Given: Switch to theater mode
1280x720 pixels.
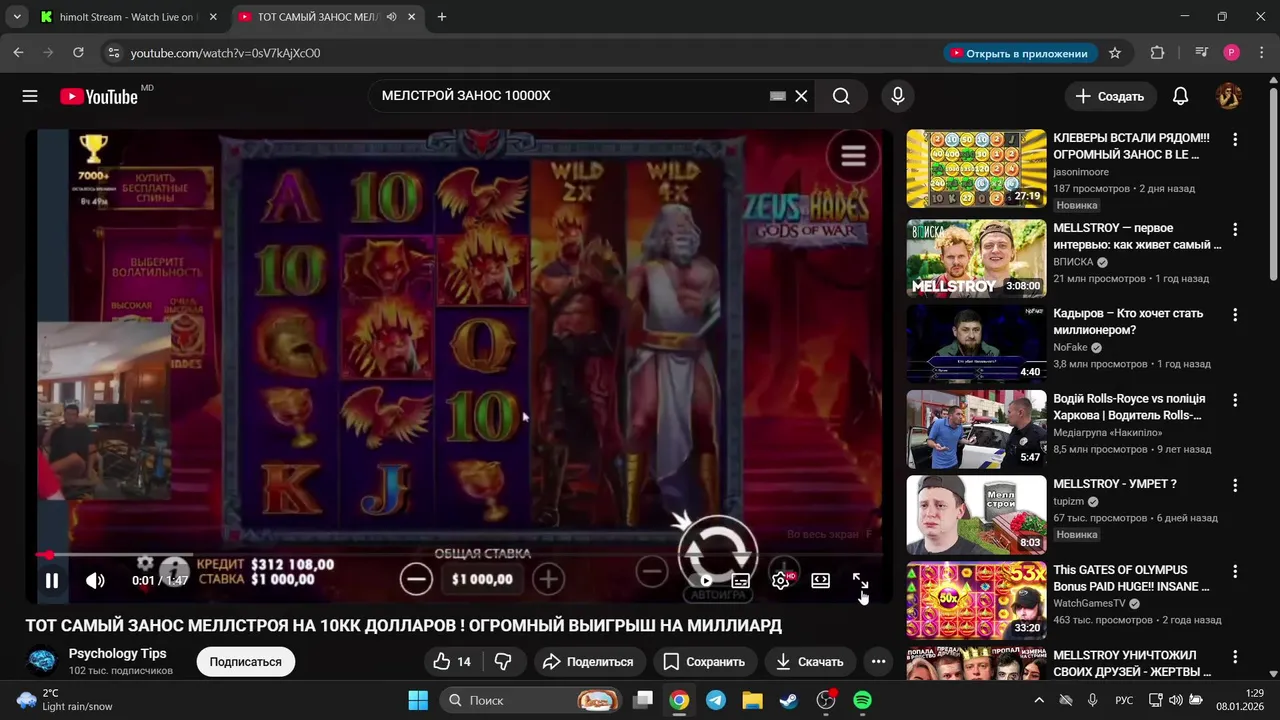Looking at the screenshot, I should (x=820, y=580).
